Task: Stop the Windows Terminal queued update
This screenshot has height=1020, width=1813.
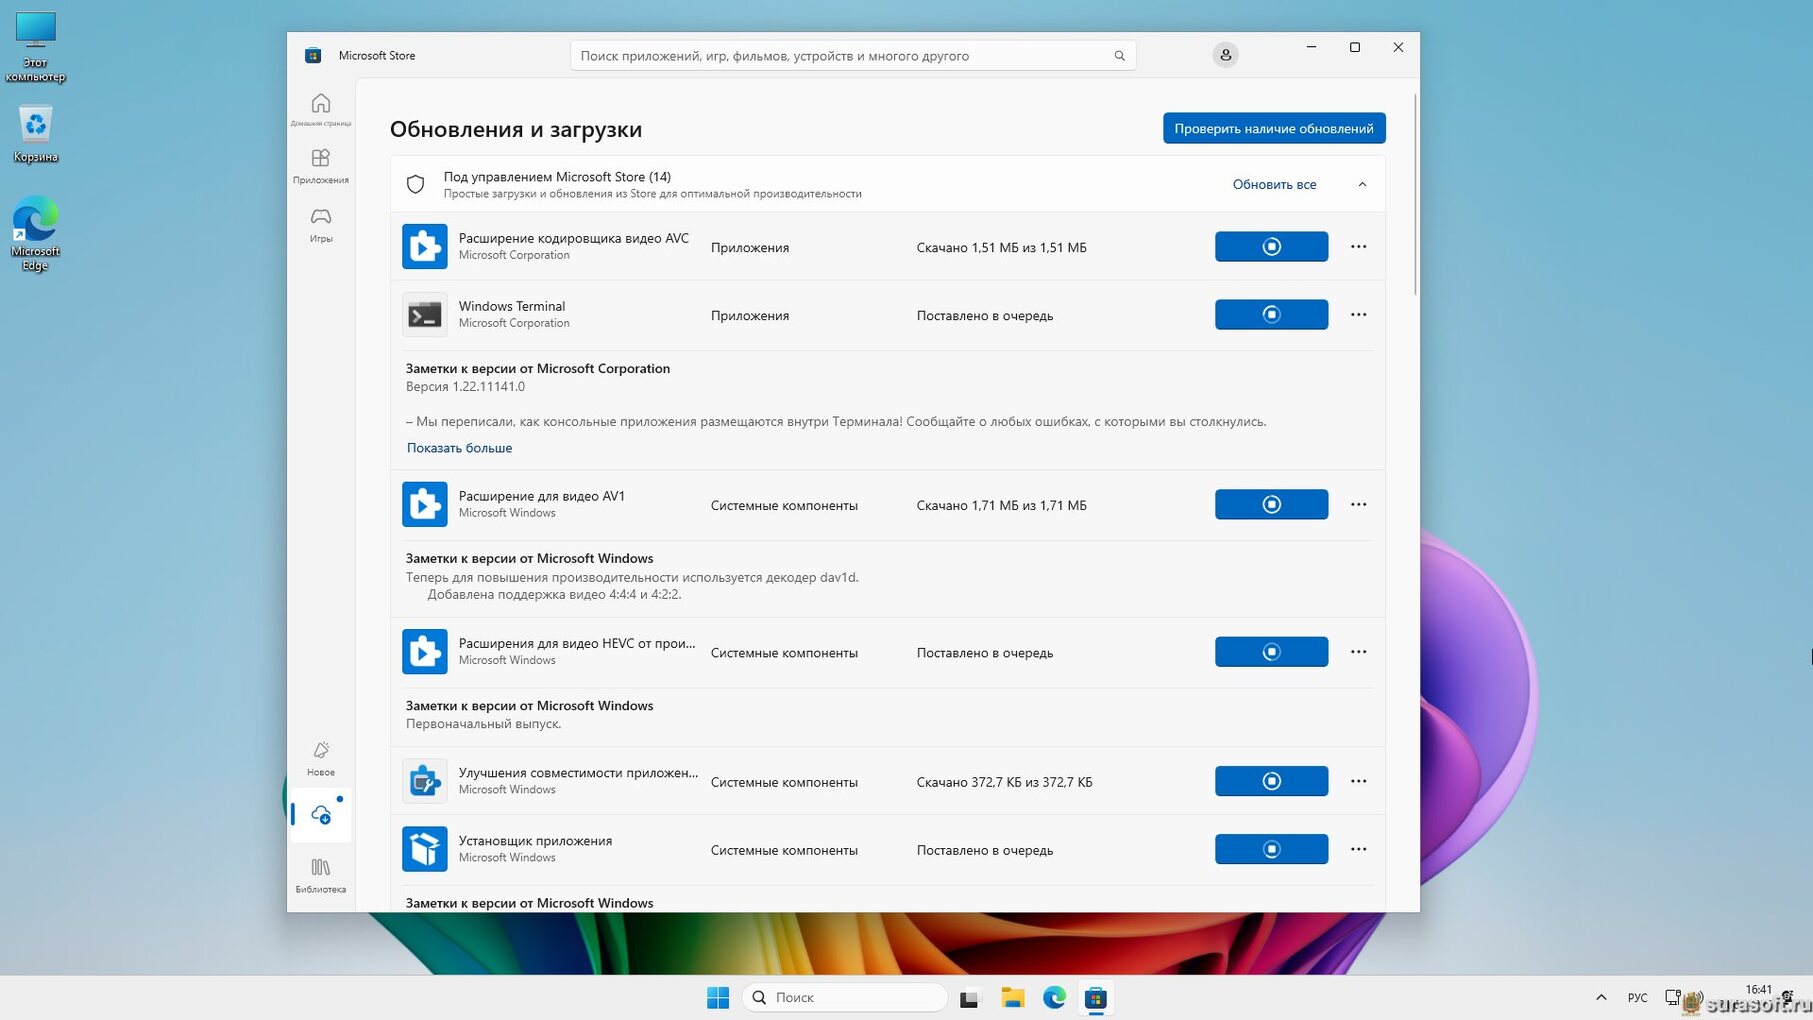Action: (1270, 315)
